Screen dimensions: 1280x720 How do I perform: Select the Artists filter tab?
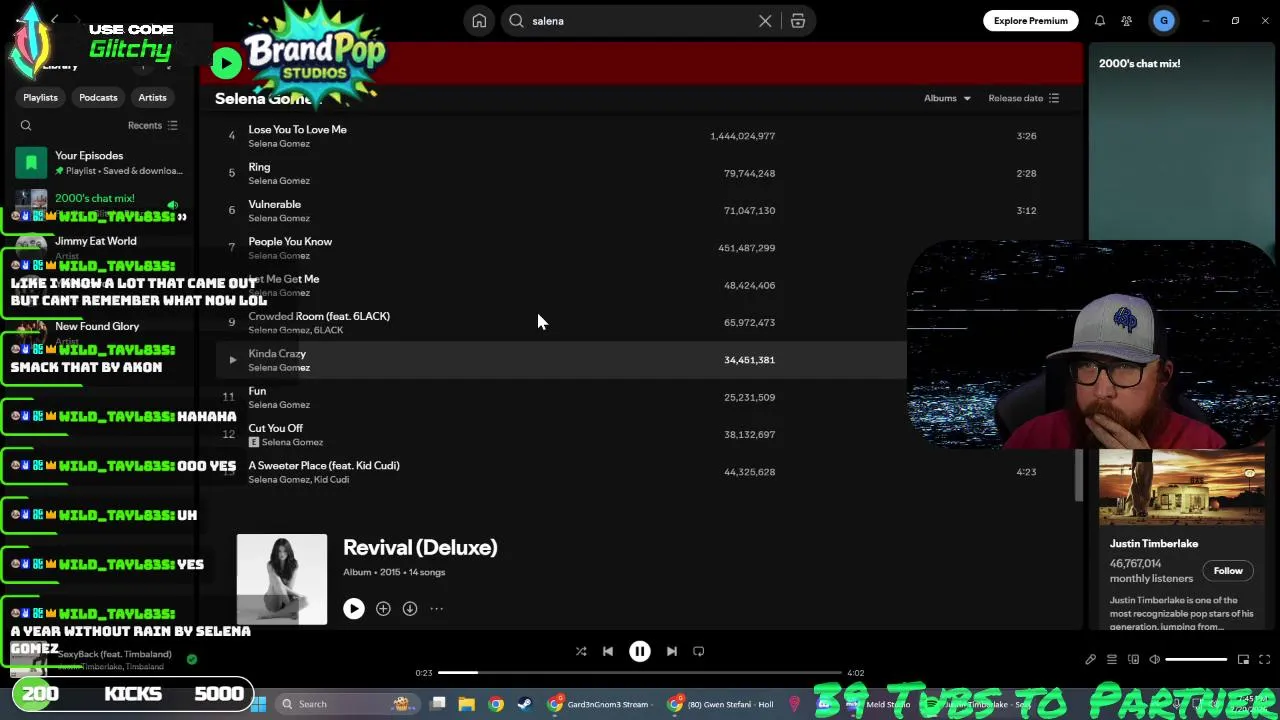click(x=152, y=97)
